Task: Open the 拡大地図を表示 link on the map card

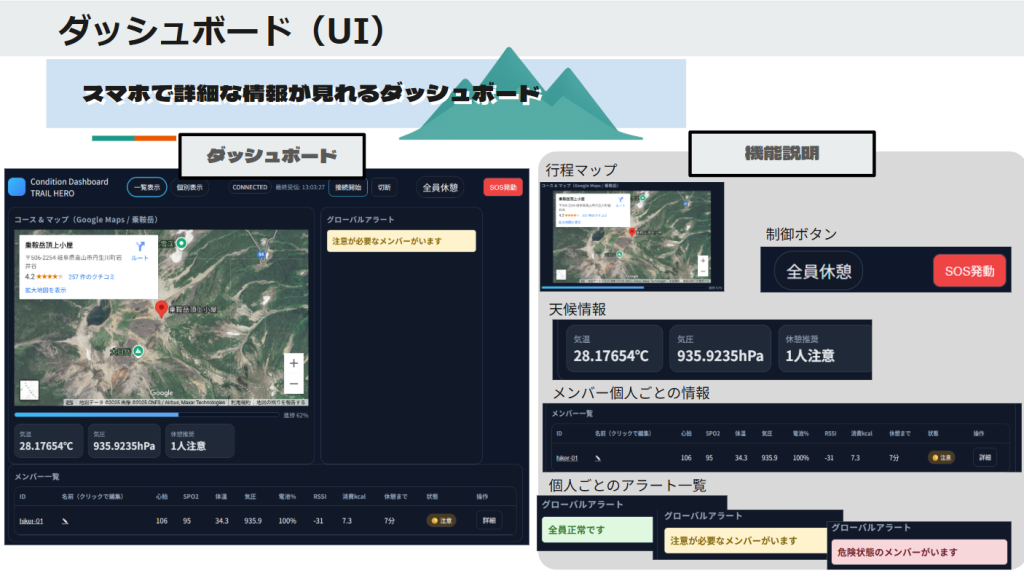Action: 46,289
